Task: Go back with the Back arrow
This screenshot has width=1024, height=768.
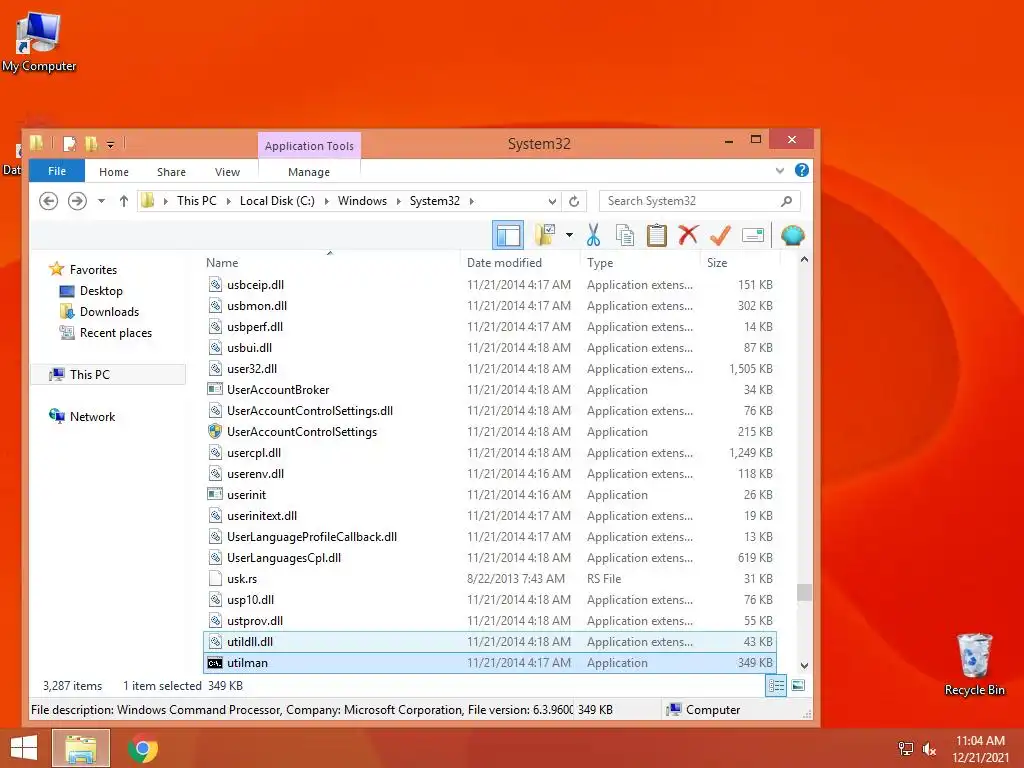Action: point(48,201)
